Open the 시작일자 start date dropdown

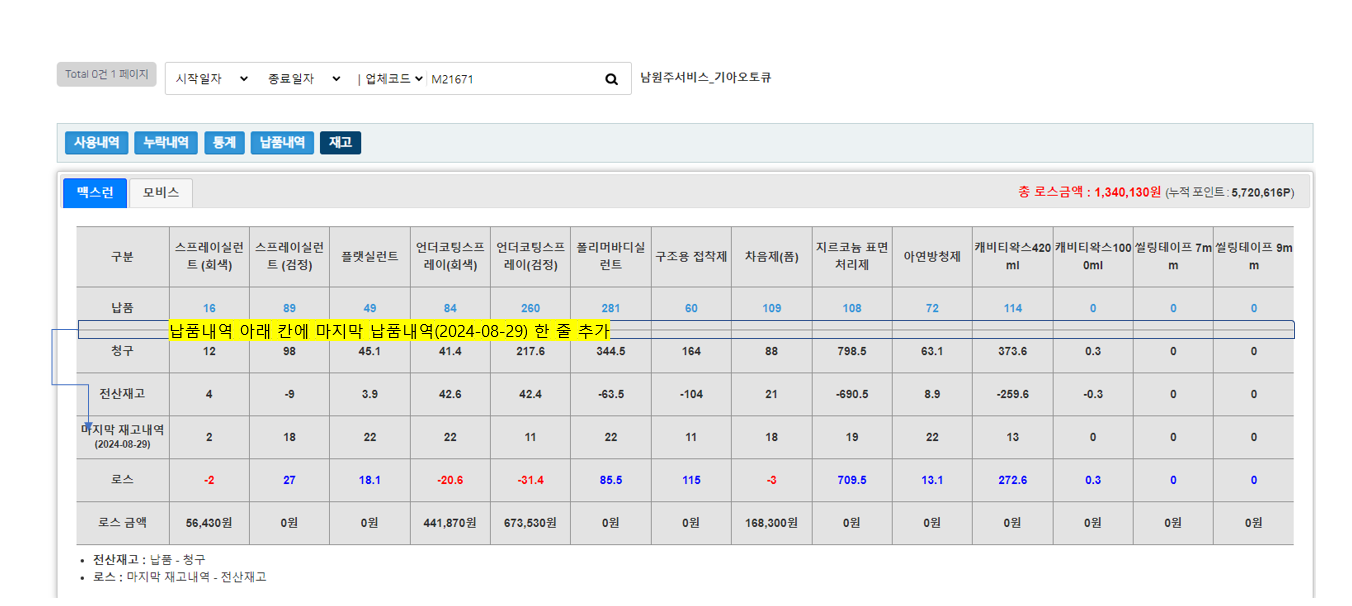pyautogui.click(x=211, y=79)
